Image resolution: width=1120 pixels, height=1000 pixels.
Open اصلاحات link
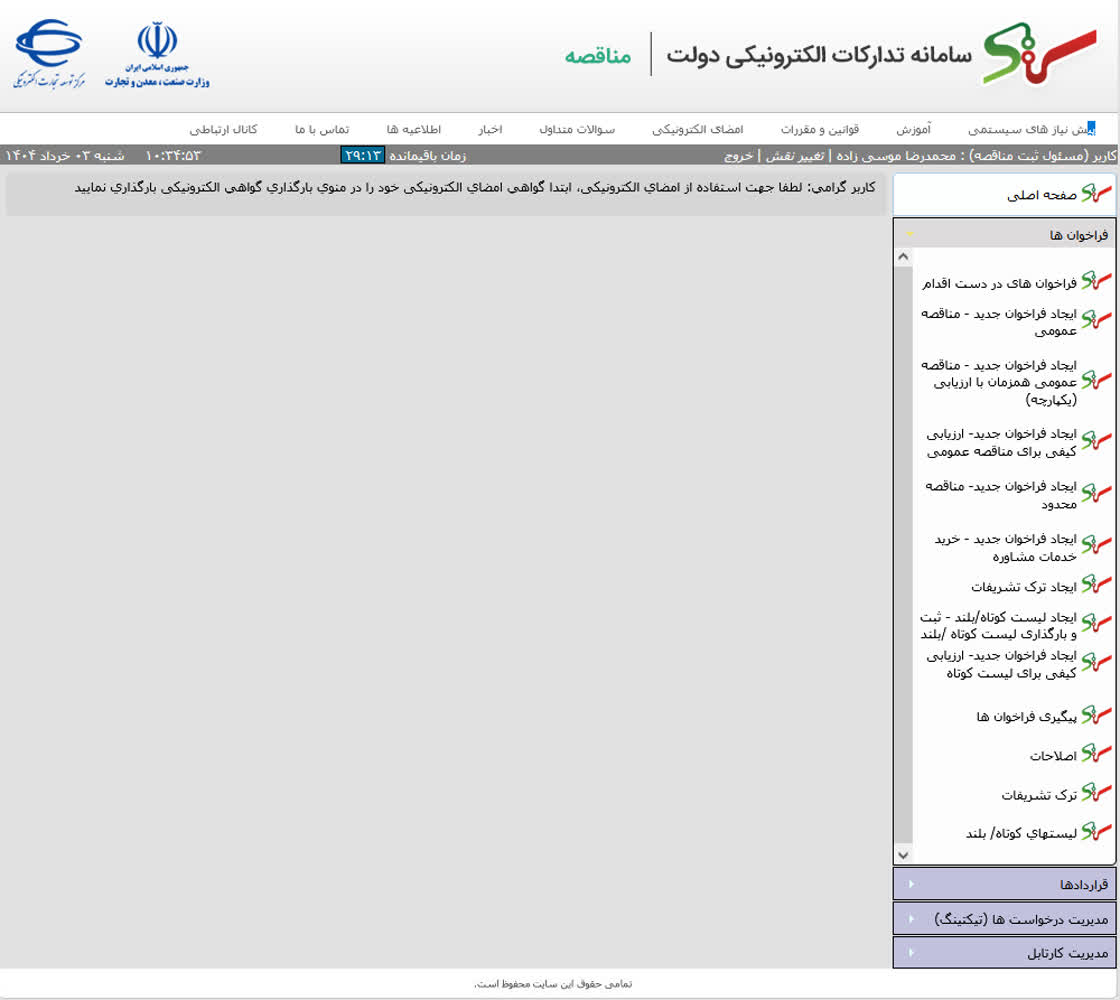[x=1053, y=756]
